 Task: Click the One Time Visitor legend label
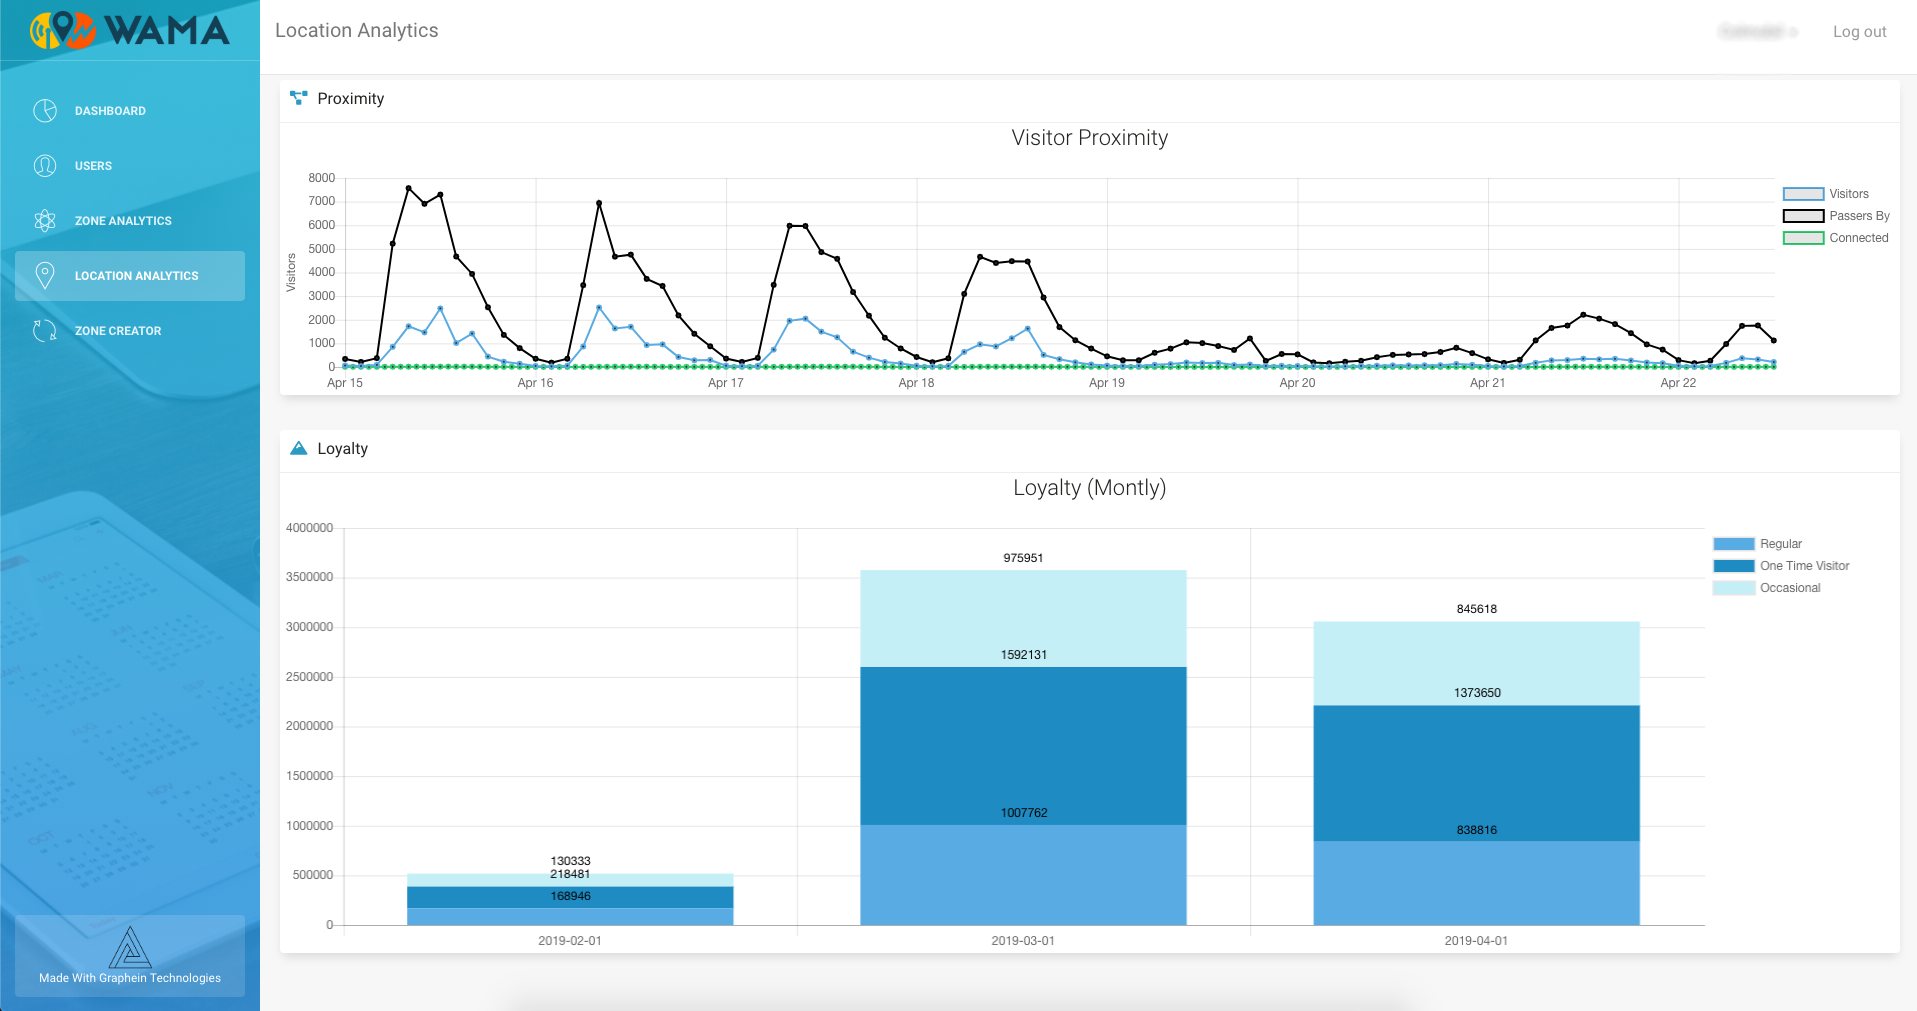coord(1805,566)
